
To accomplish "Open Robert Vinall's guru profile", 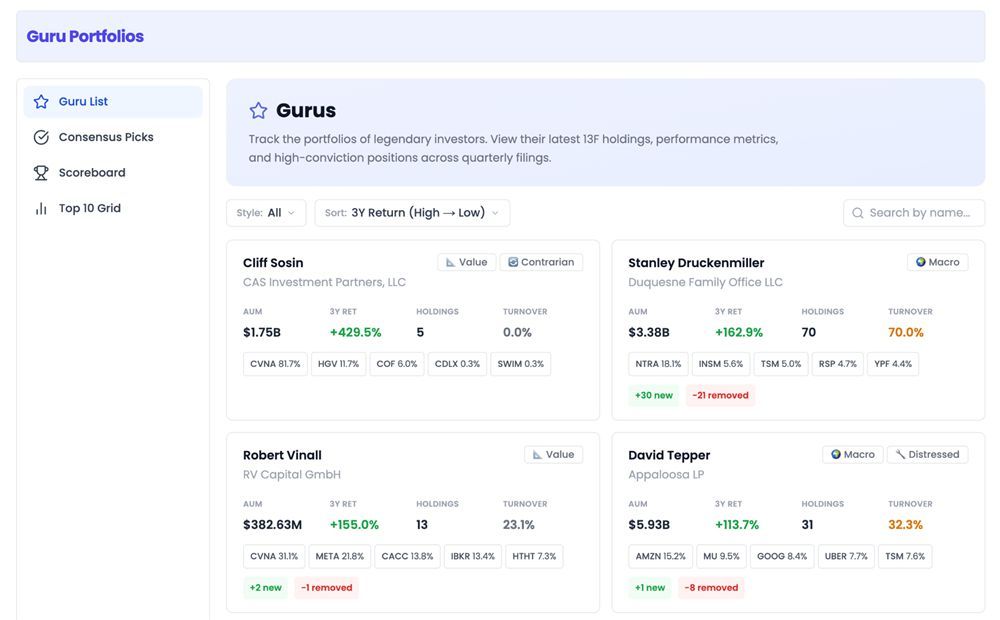I will 282,455.
